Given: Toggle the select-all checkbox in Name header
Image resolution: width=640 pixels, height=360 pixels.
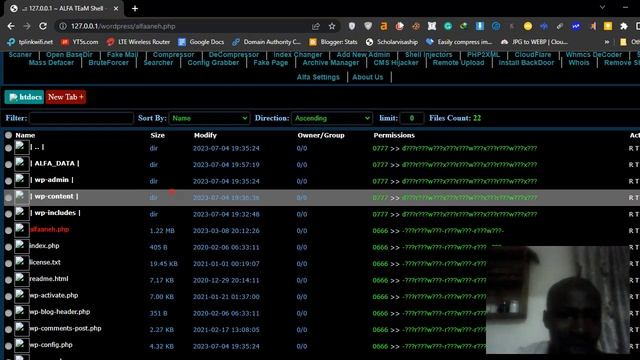Looking at the screenshot, I should point(8,135).
